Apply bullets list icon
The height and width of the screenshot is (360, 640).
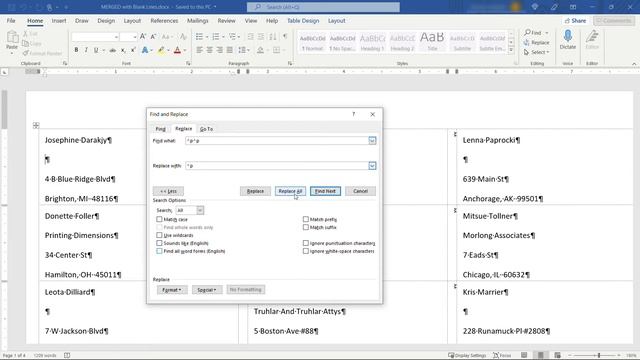pyautogui.click(x=199, y=37)
